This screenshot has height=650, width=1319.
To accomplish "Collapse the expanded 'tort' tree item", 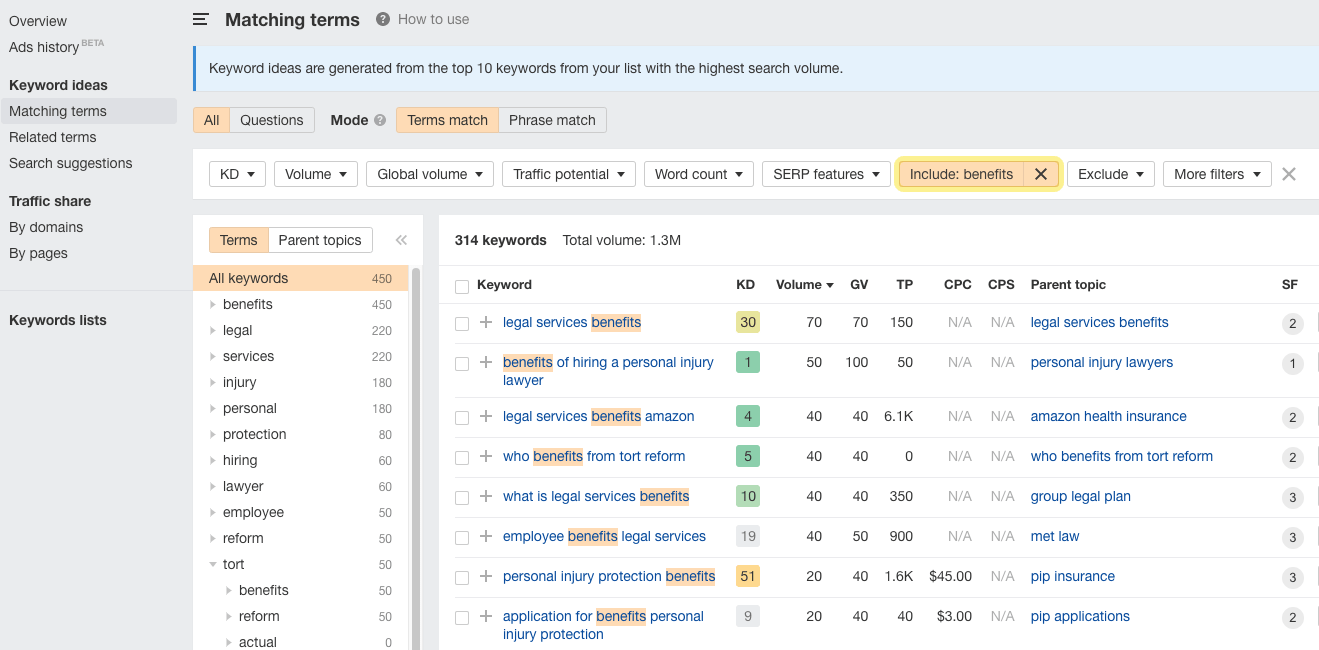I will (212, 564).
